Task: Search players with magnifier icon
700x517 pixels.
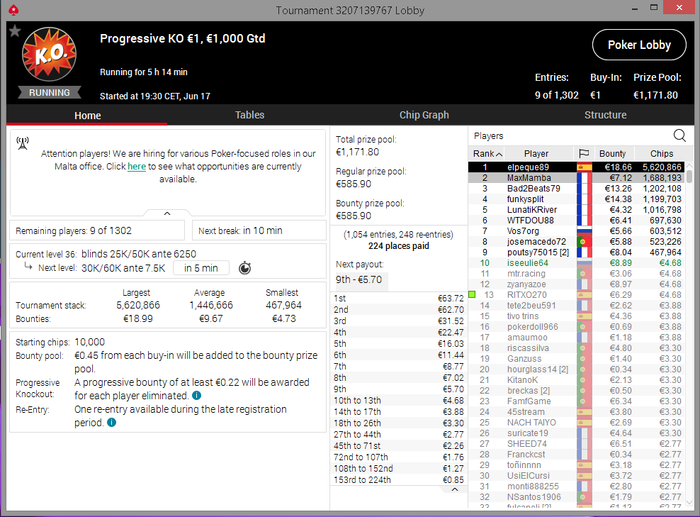Action: 679,135
